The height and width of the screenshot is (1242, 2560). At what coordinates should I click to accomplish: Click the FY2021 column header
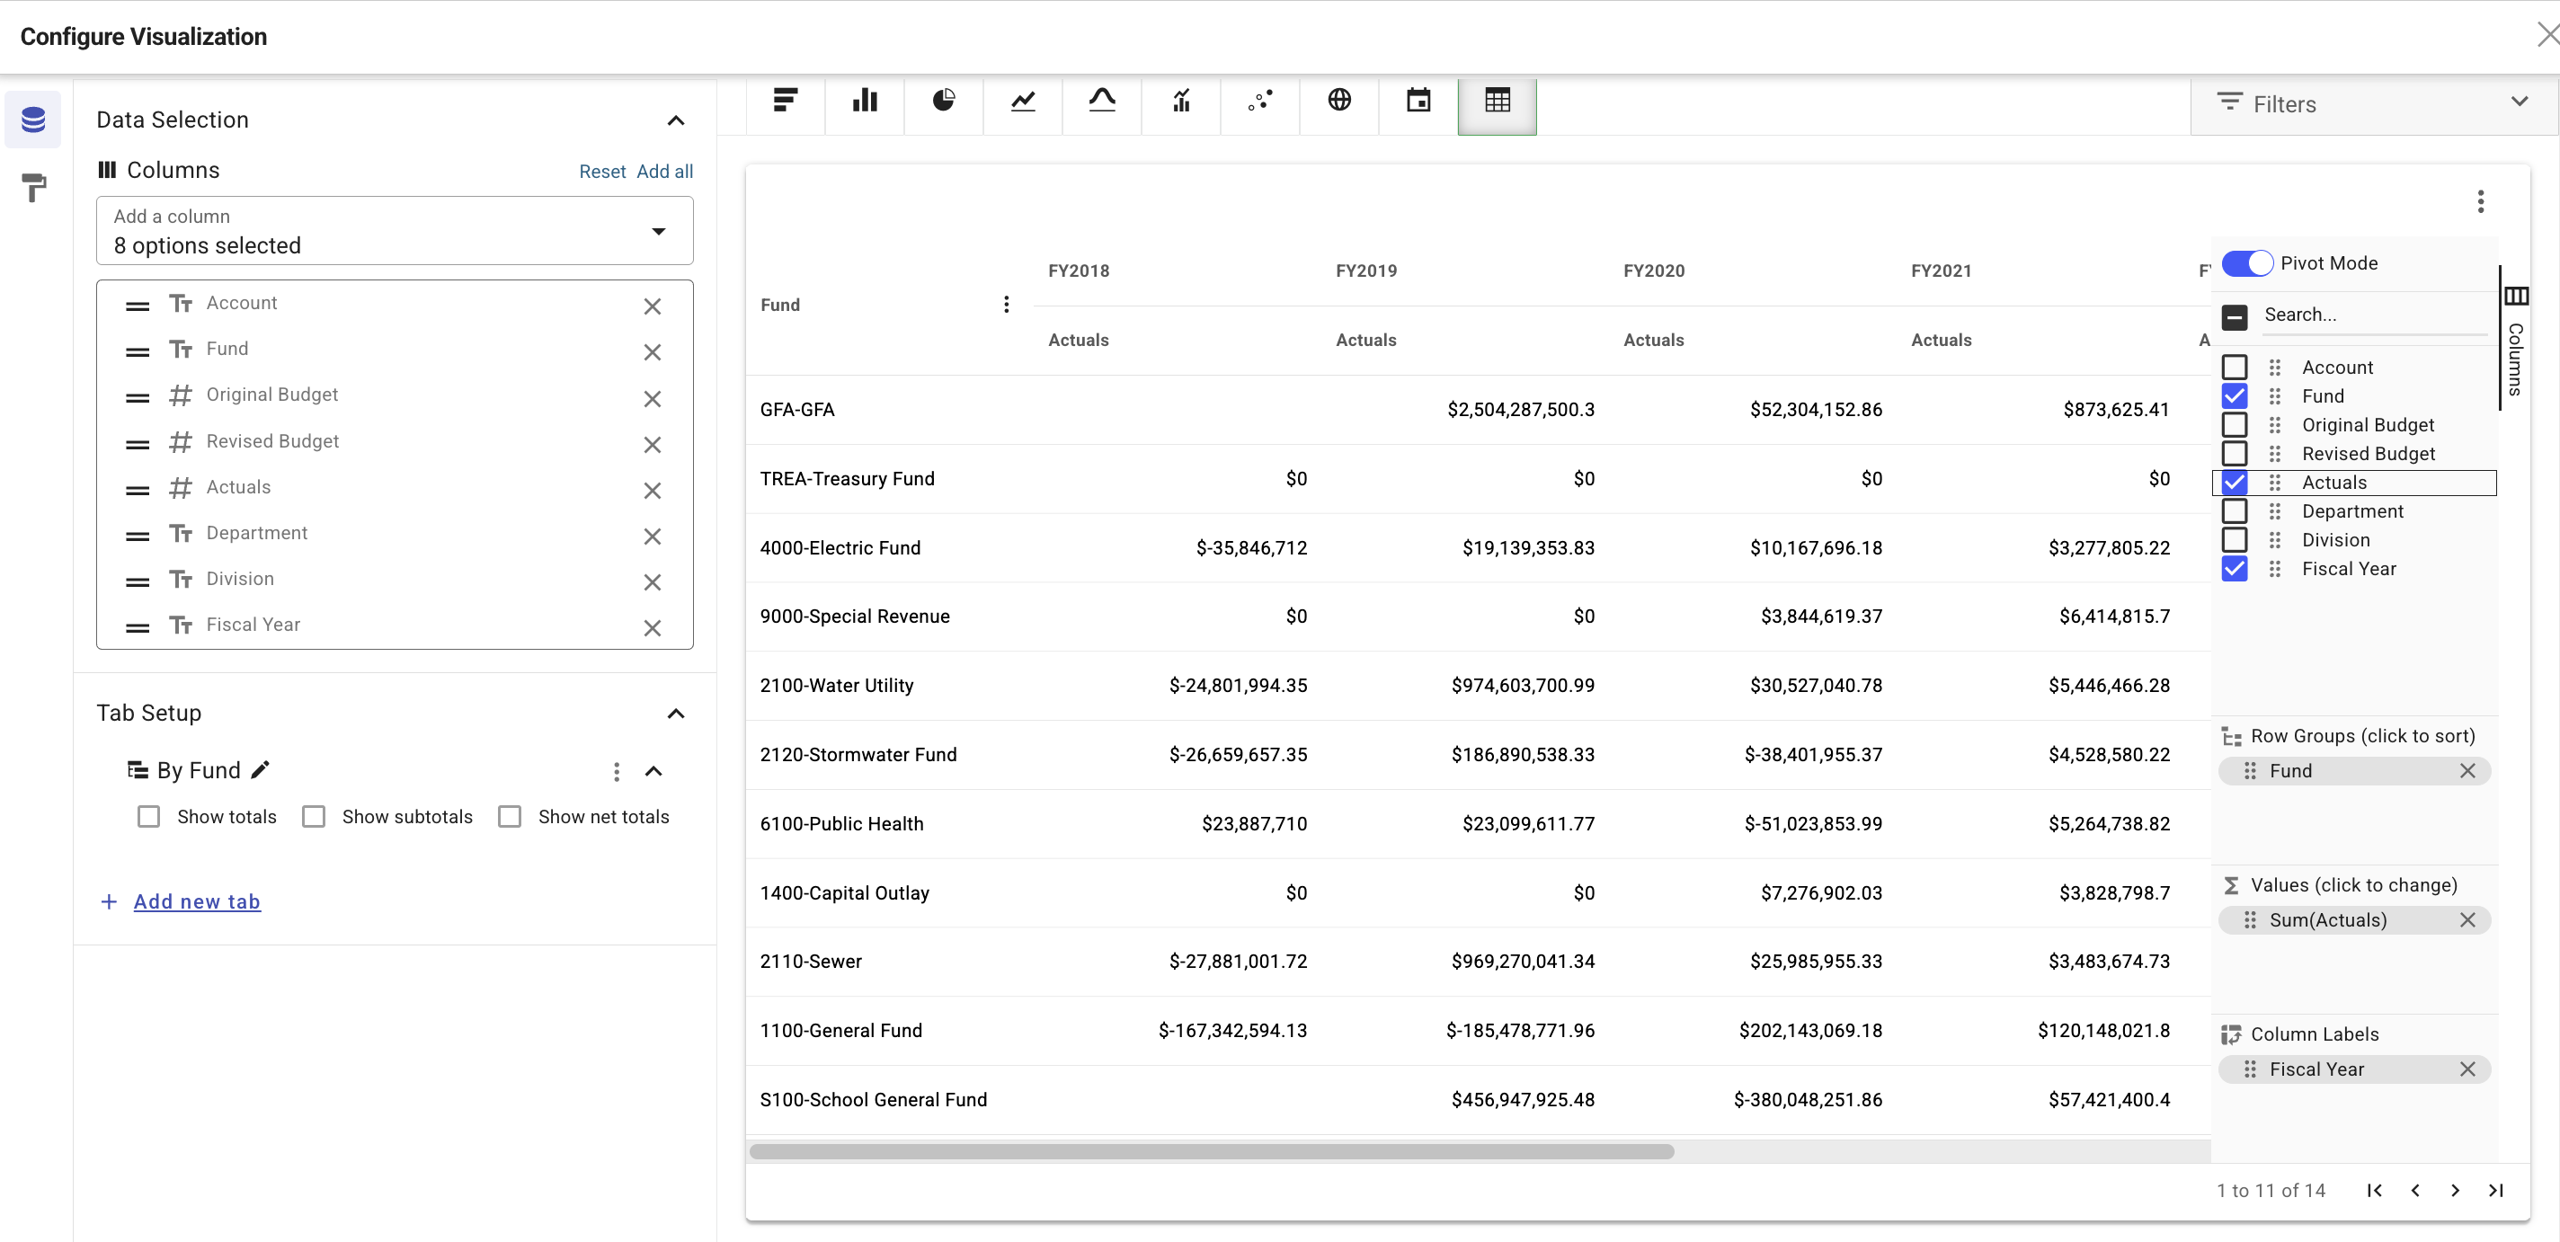tap(1941, 271)
